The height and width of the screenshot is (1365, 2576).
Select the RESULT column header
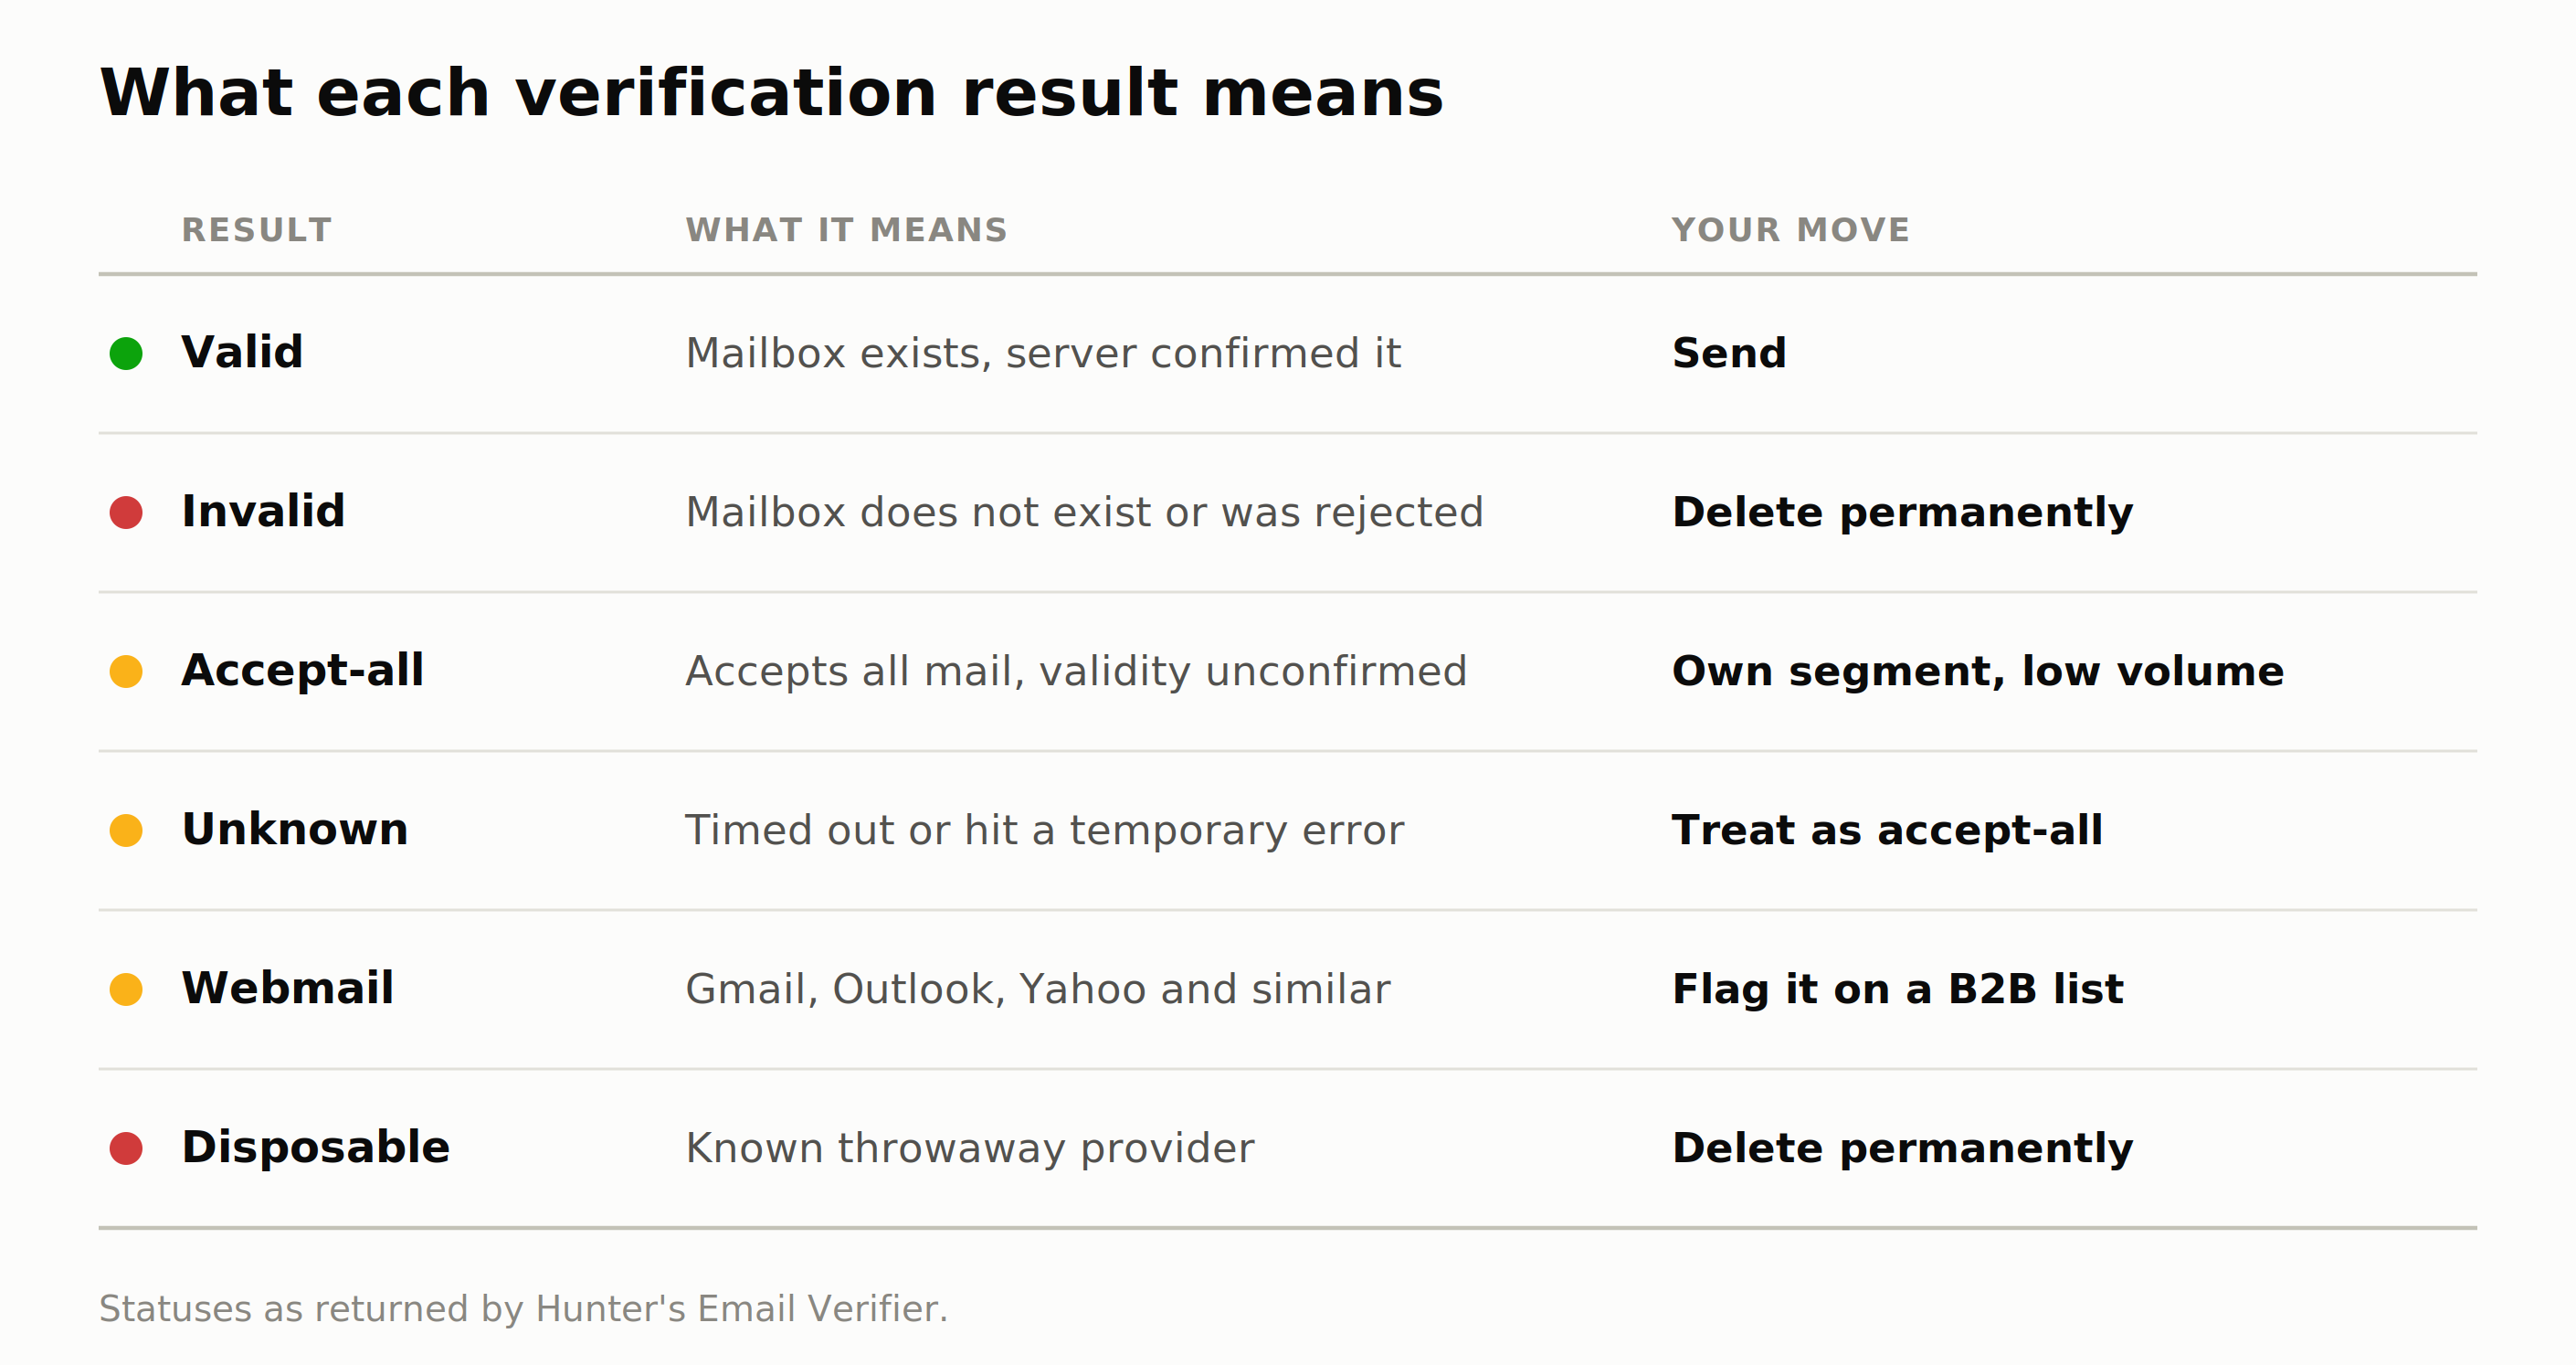pyautogui.click(x=257, y=230)
